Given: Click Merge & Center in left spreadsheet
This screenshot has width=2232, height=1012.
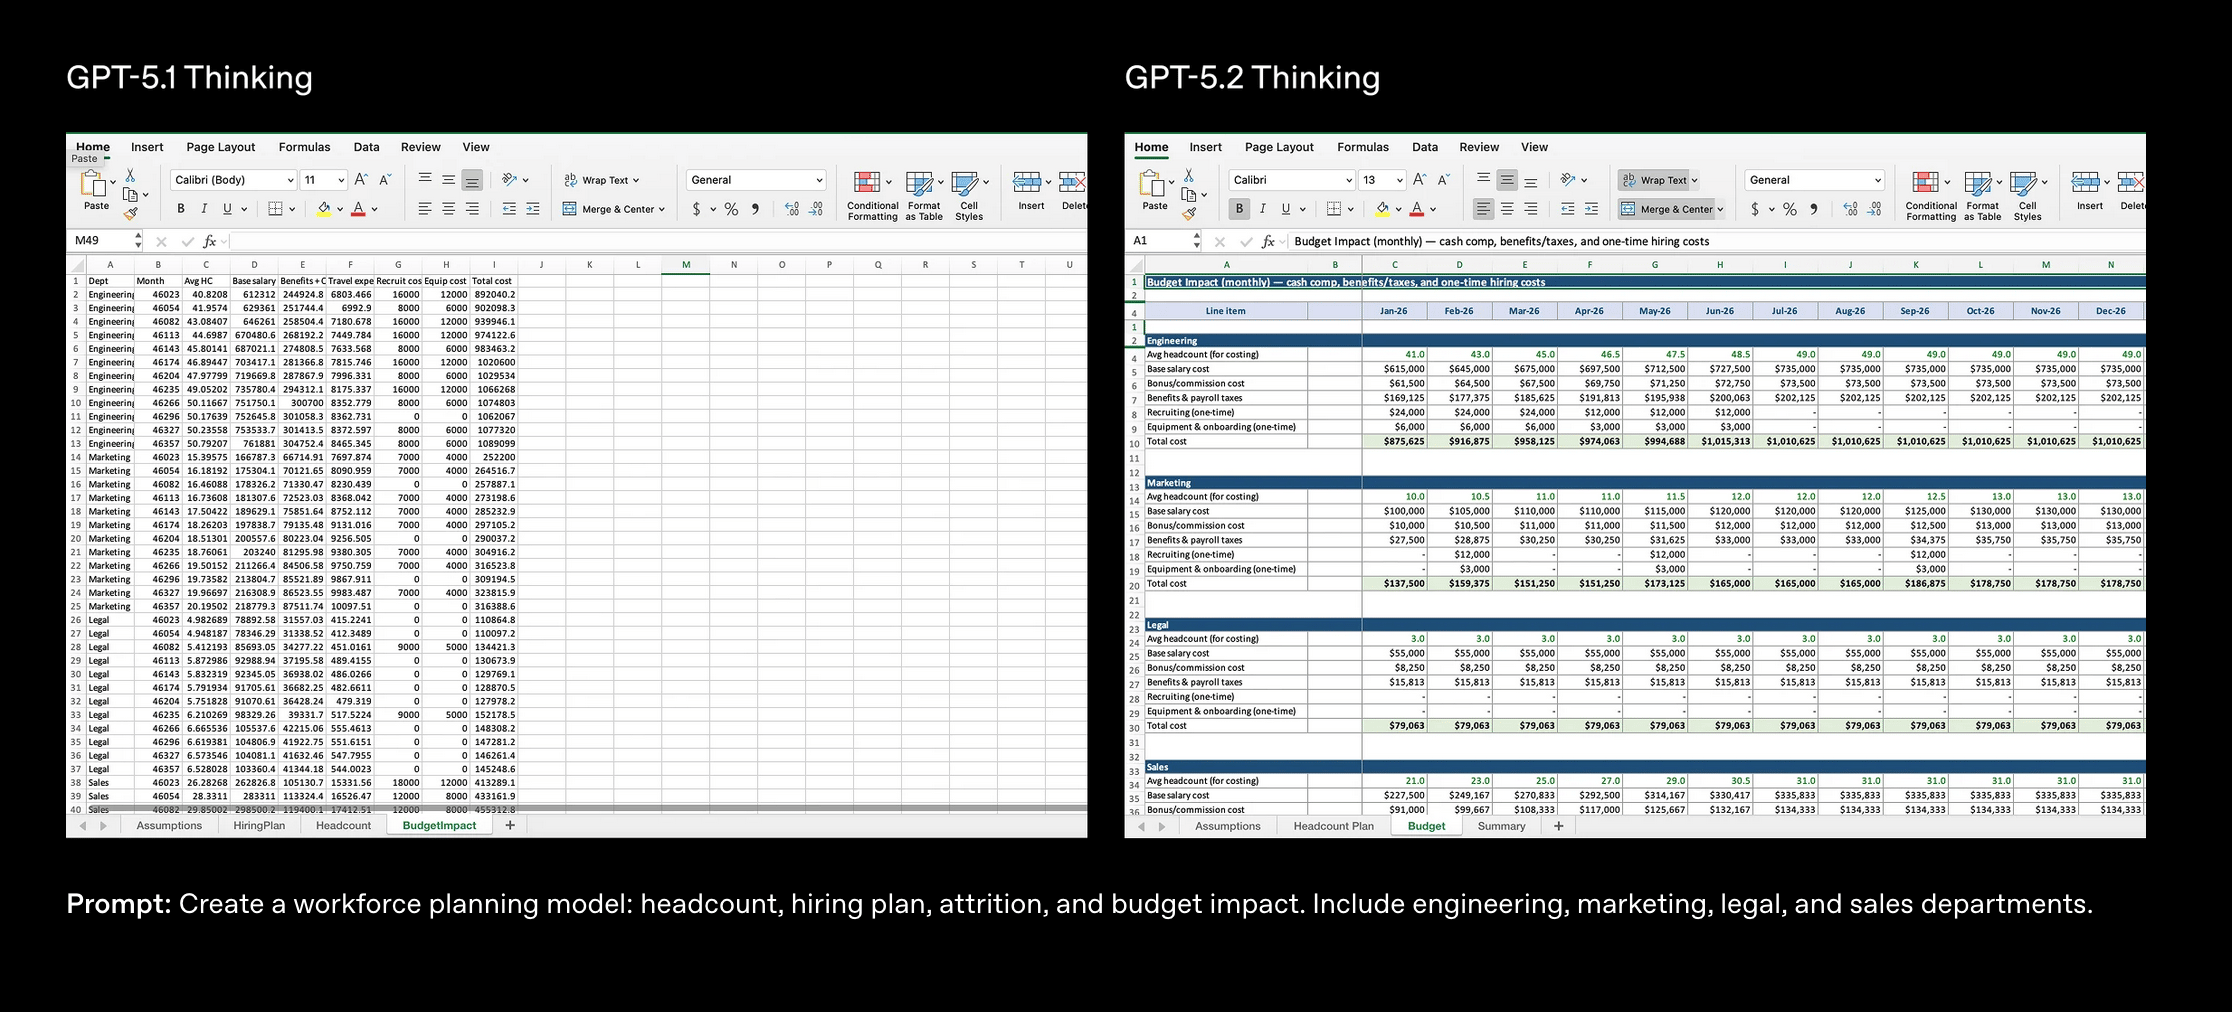Looking at the screenshot, I should (609, 209).
